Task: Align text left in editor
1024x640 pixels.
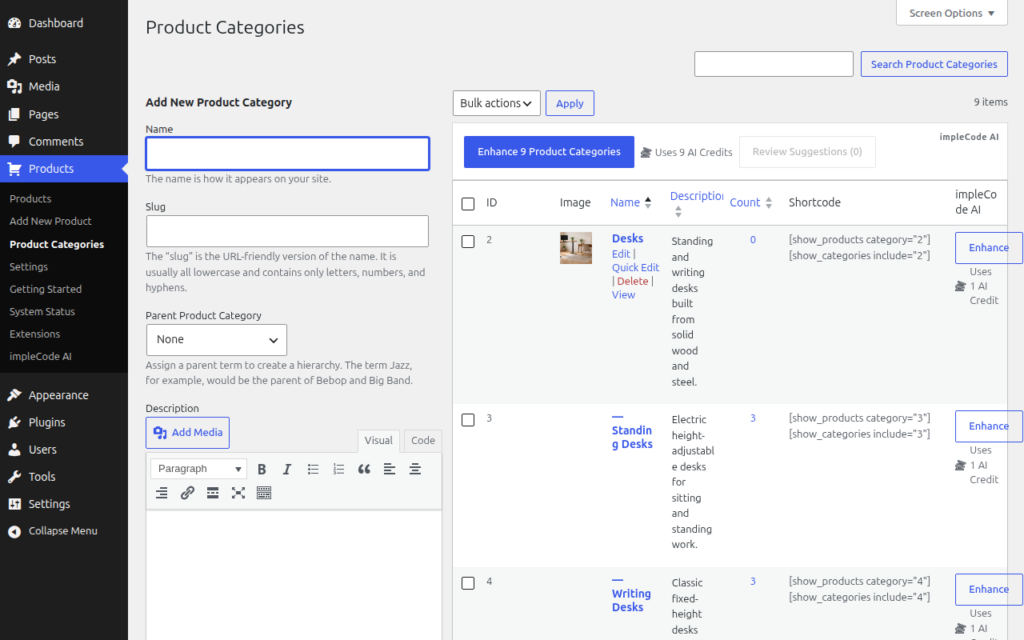Action: click(x=389, y=469)
